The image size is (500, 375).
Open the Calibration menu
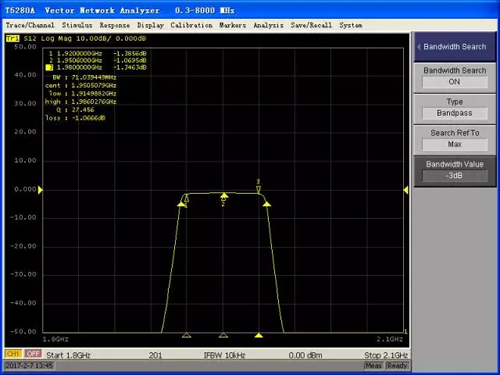click(x=191, y=25)
